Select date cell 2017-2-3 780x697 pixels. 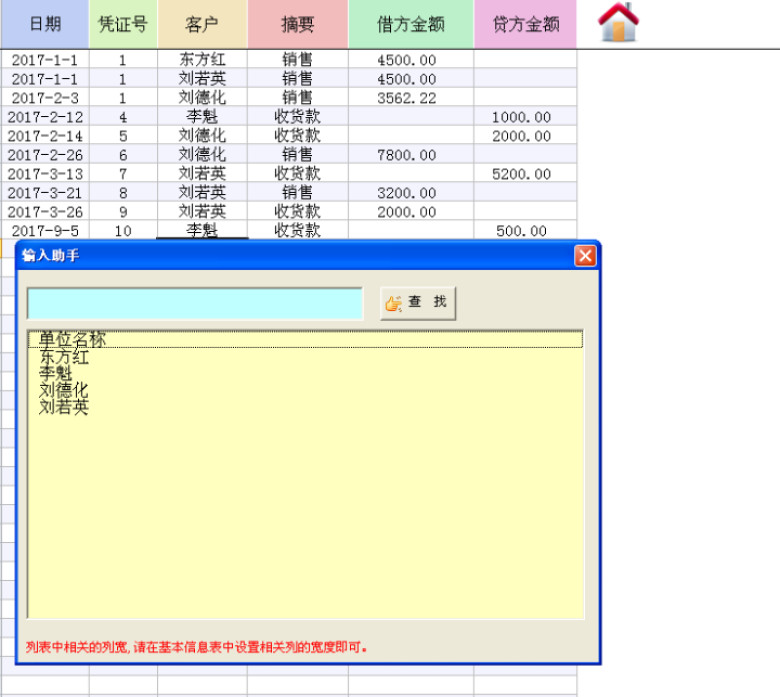pyautogui.click(x=45, y=98)
